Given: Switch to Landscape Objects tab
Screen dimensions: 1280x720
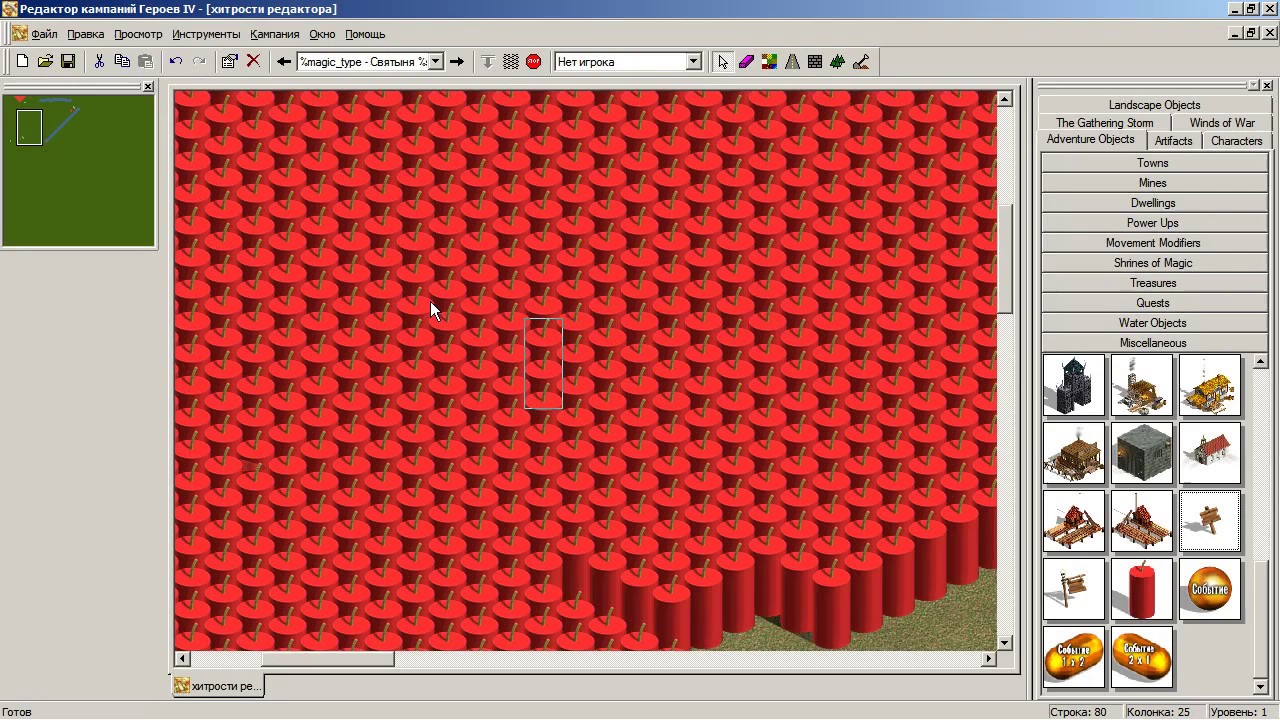Looking at the screenshot, I should pos(1154,105).
